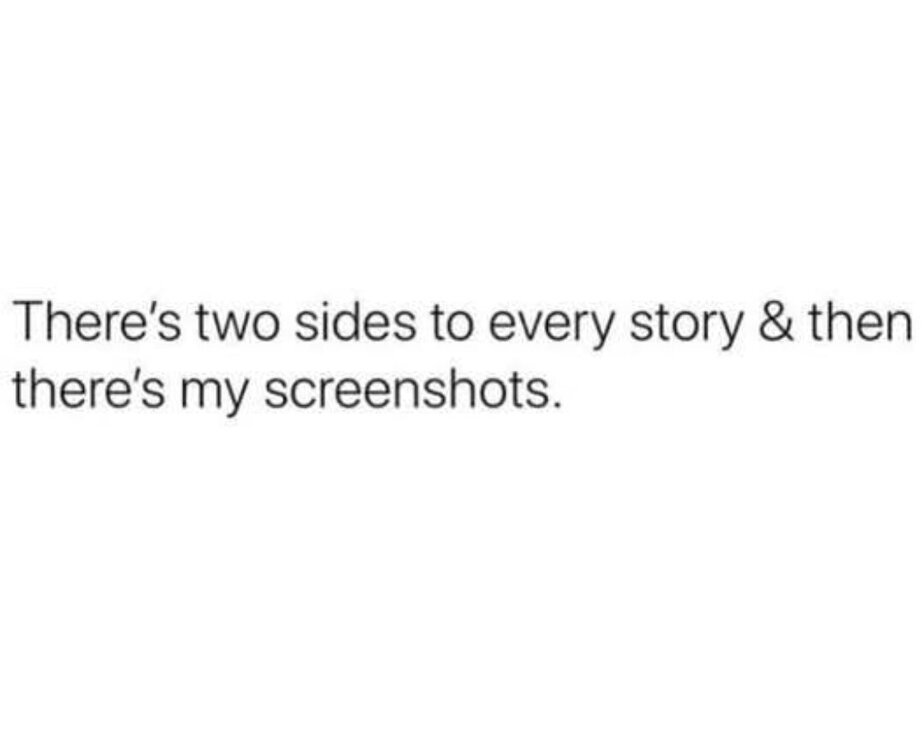This screenshot has height=750, width=924.
Task: Select the word "story"
Action: pyautogui.click(x=685, y=328)
